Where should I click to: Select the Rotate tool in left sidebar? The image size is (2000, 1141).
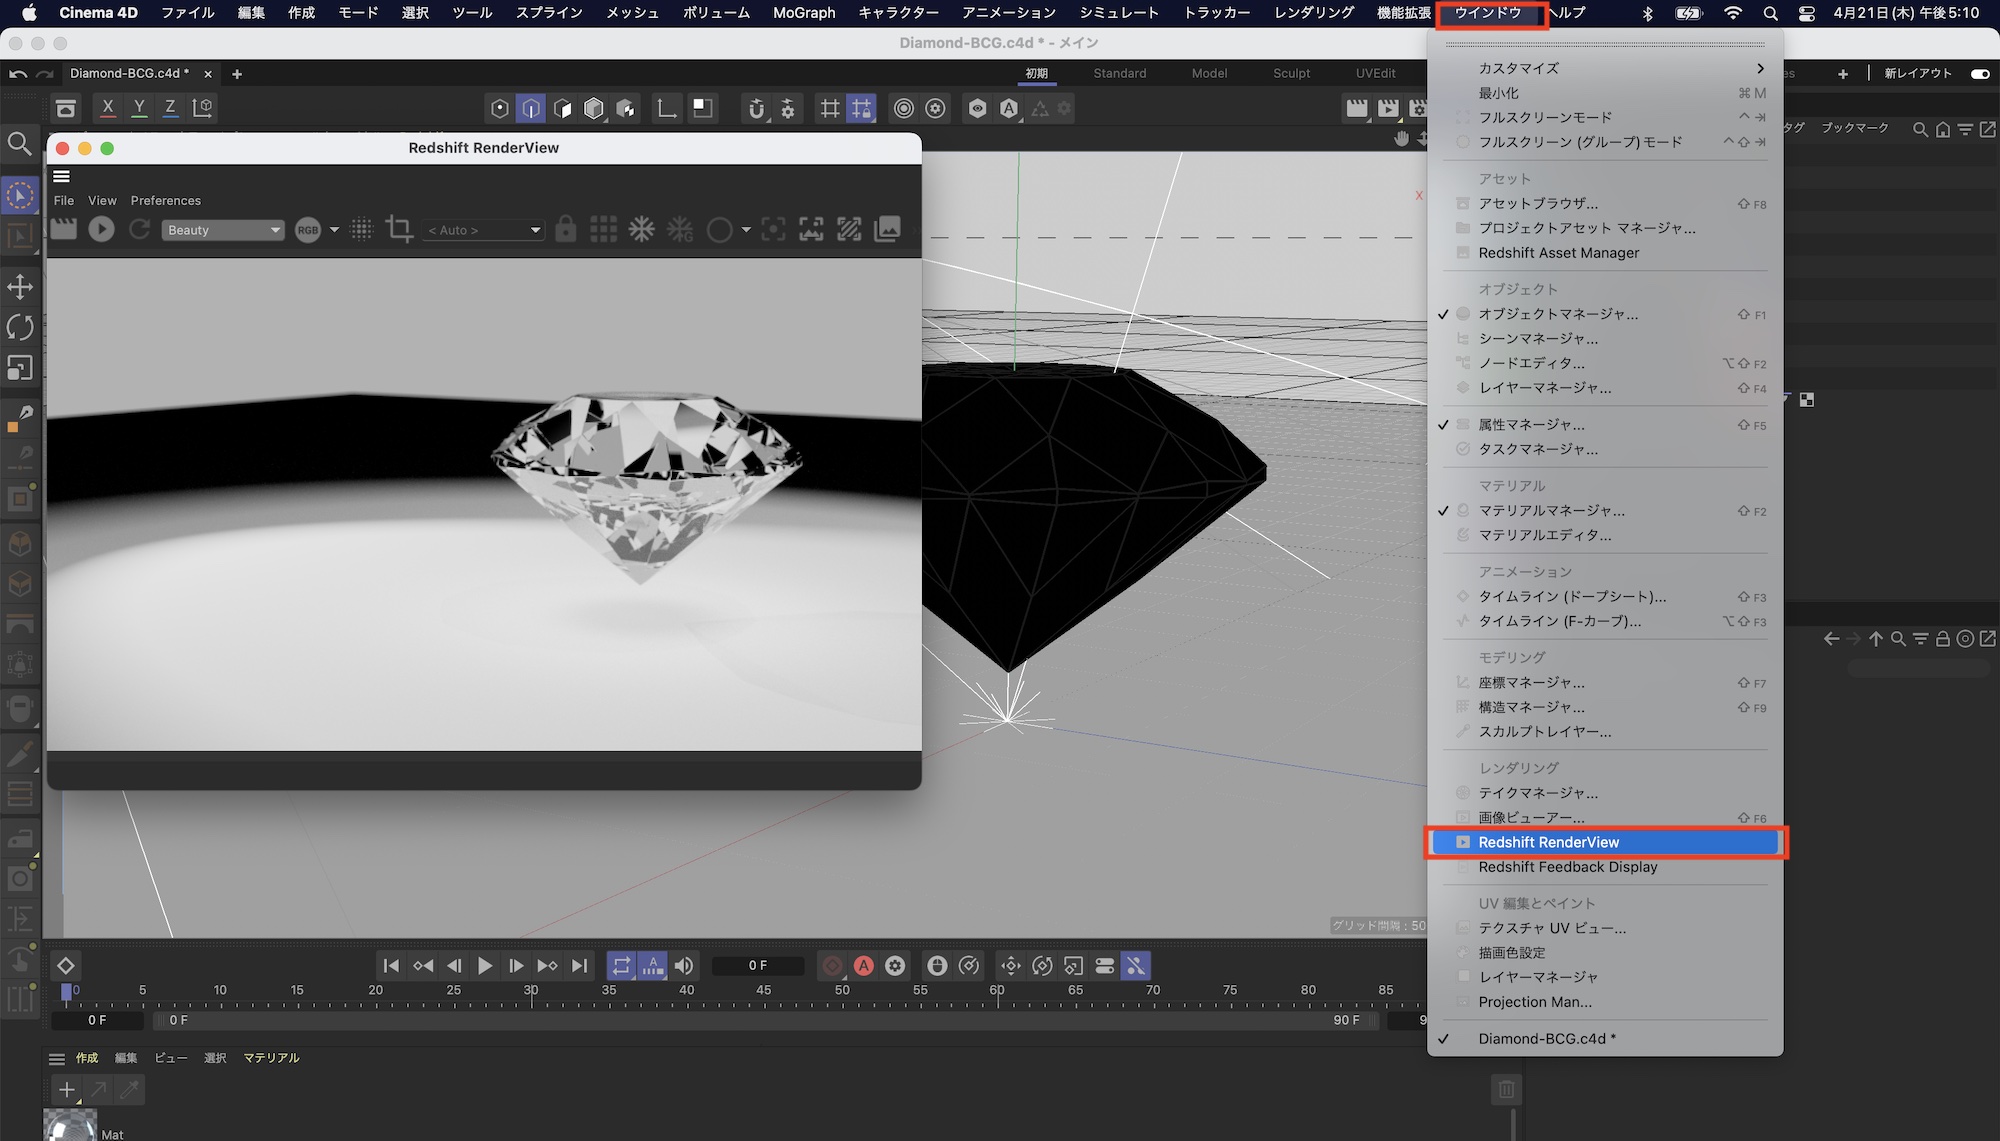[x=19, y=327]
